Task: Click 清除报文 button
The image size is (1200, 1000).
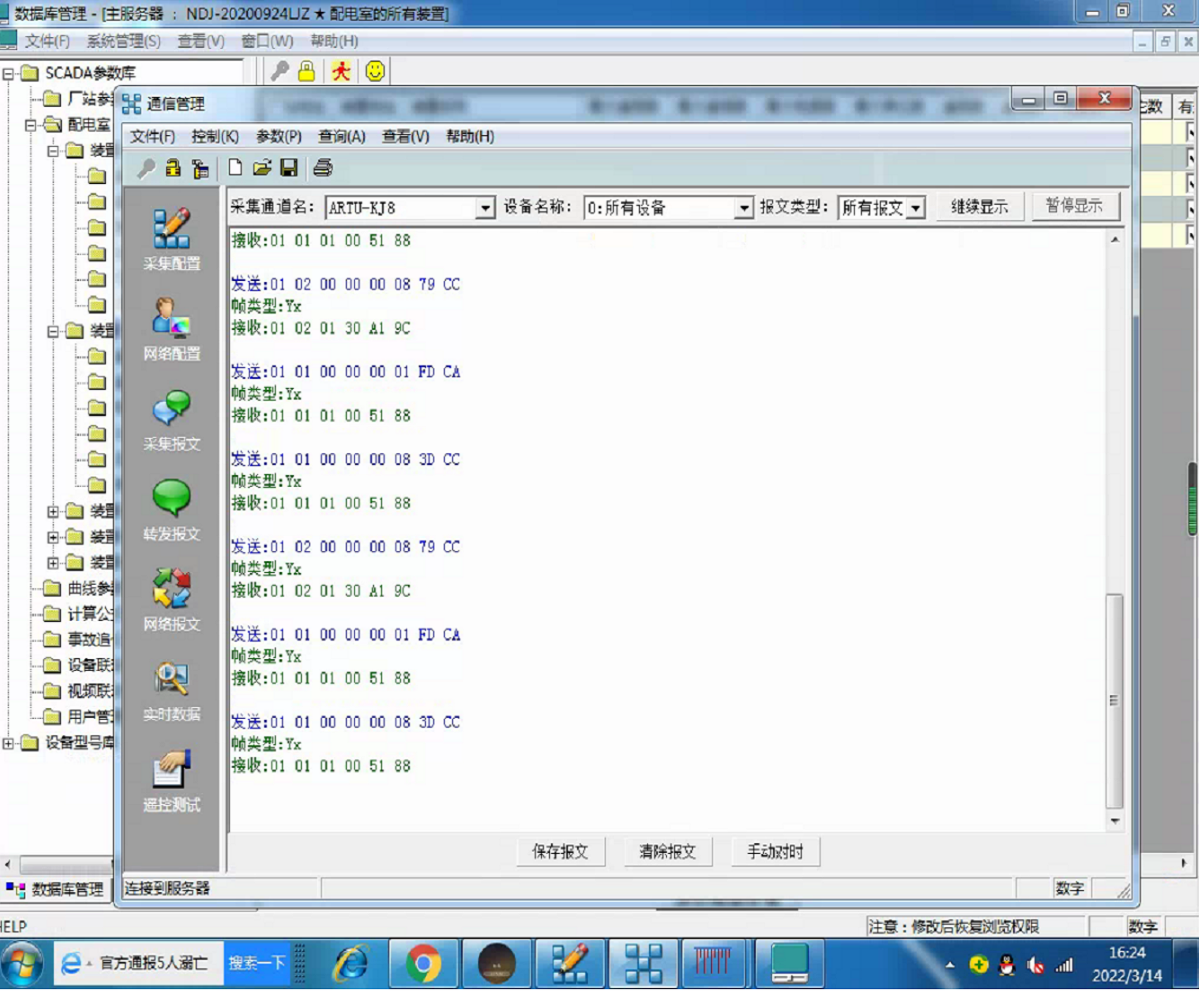Action: point(667,852)
